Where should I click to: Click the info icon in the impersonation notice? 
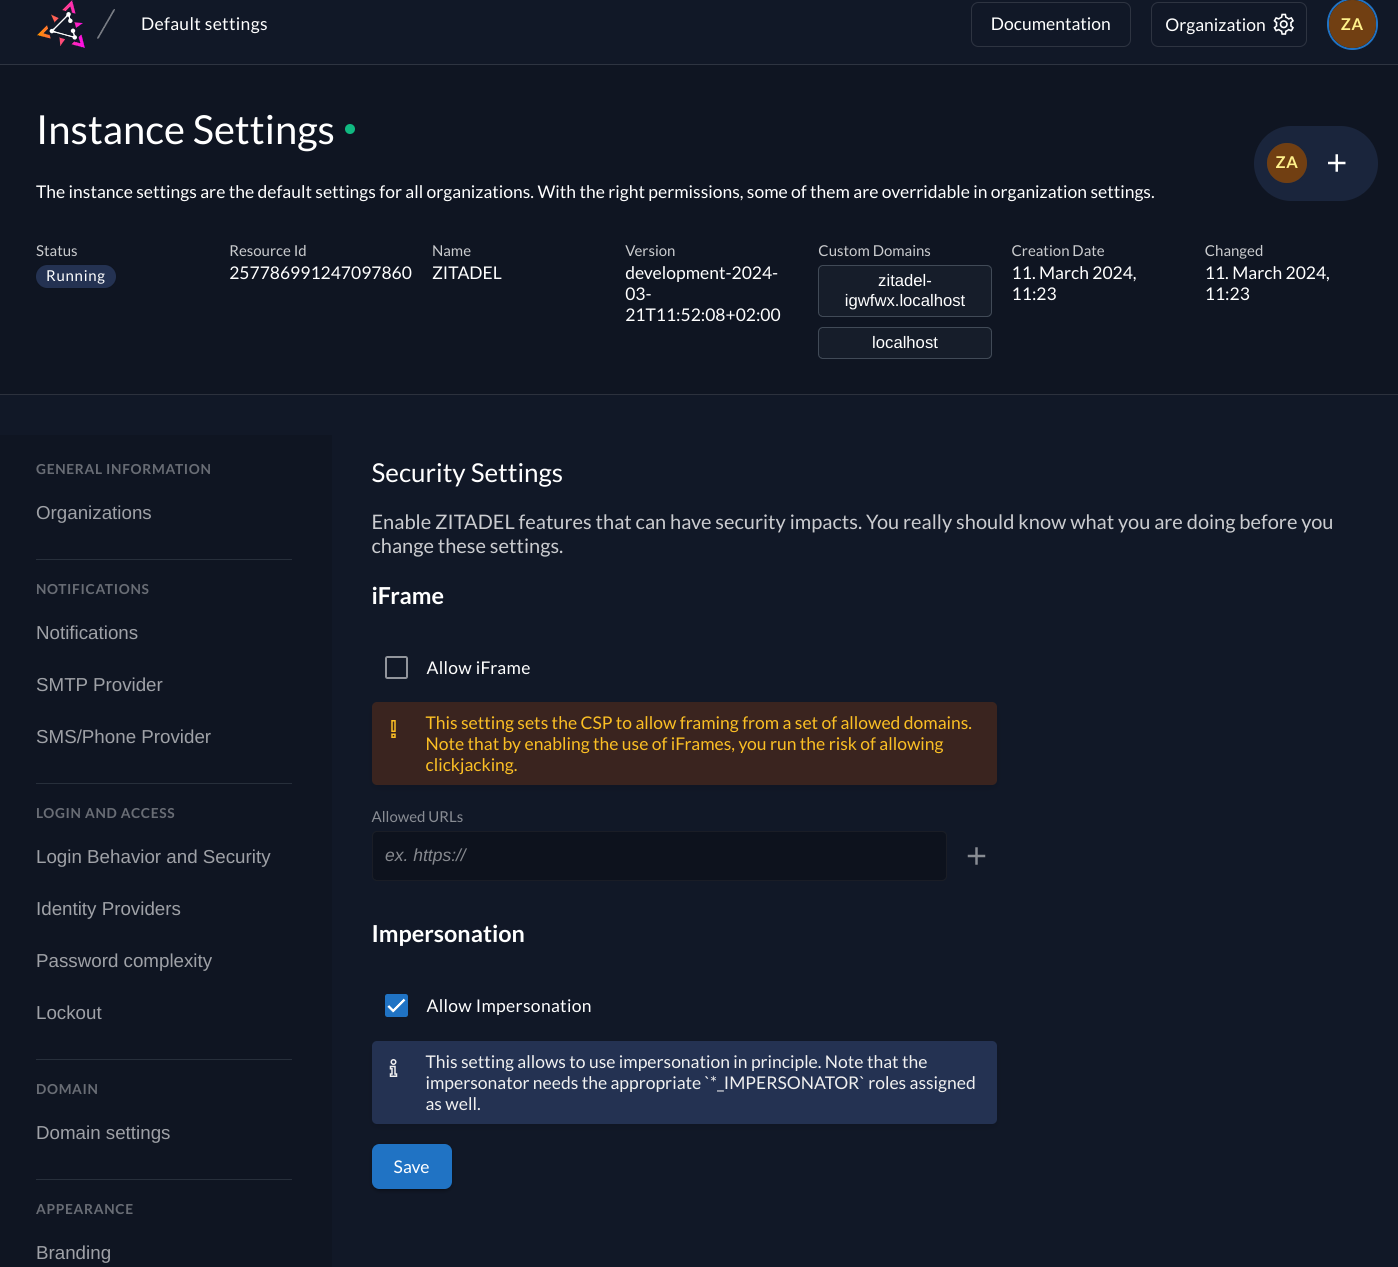tap(396, 1068)
